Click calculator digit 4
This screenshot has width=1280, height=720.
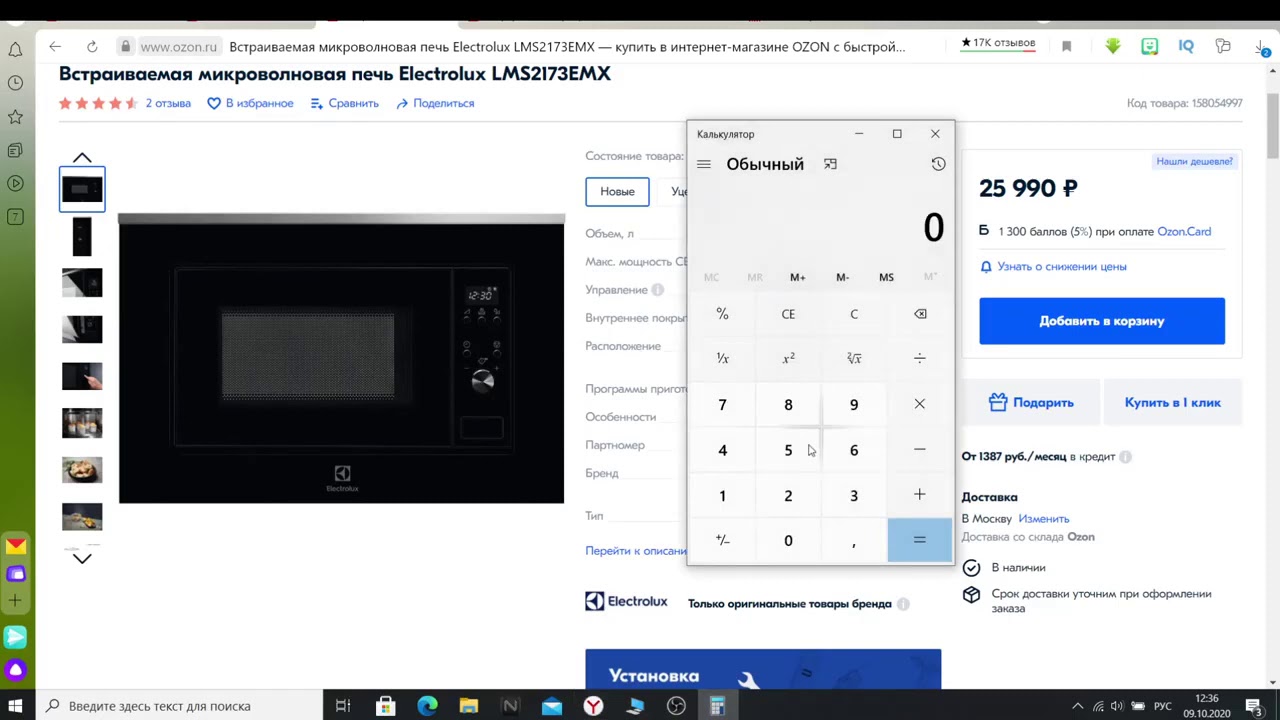pyautogui.click(x=722, y=450)
